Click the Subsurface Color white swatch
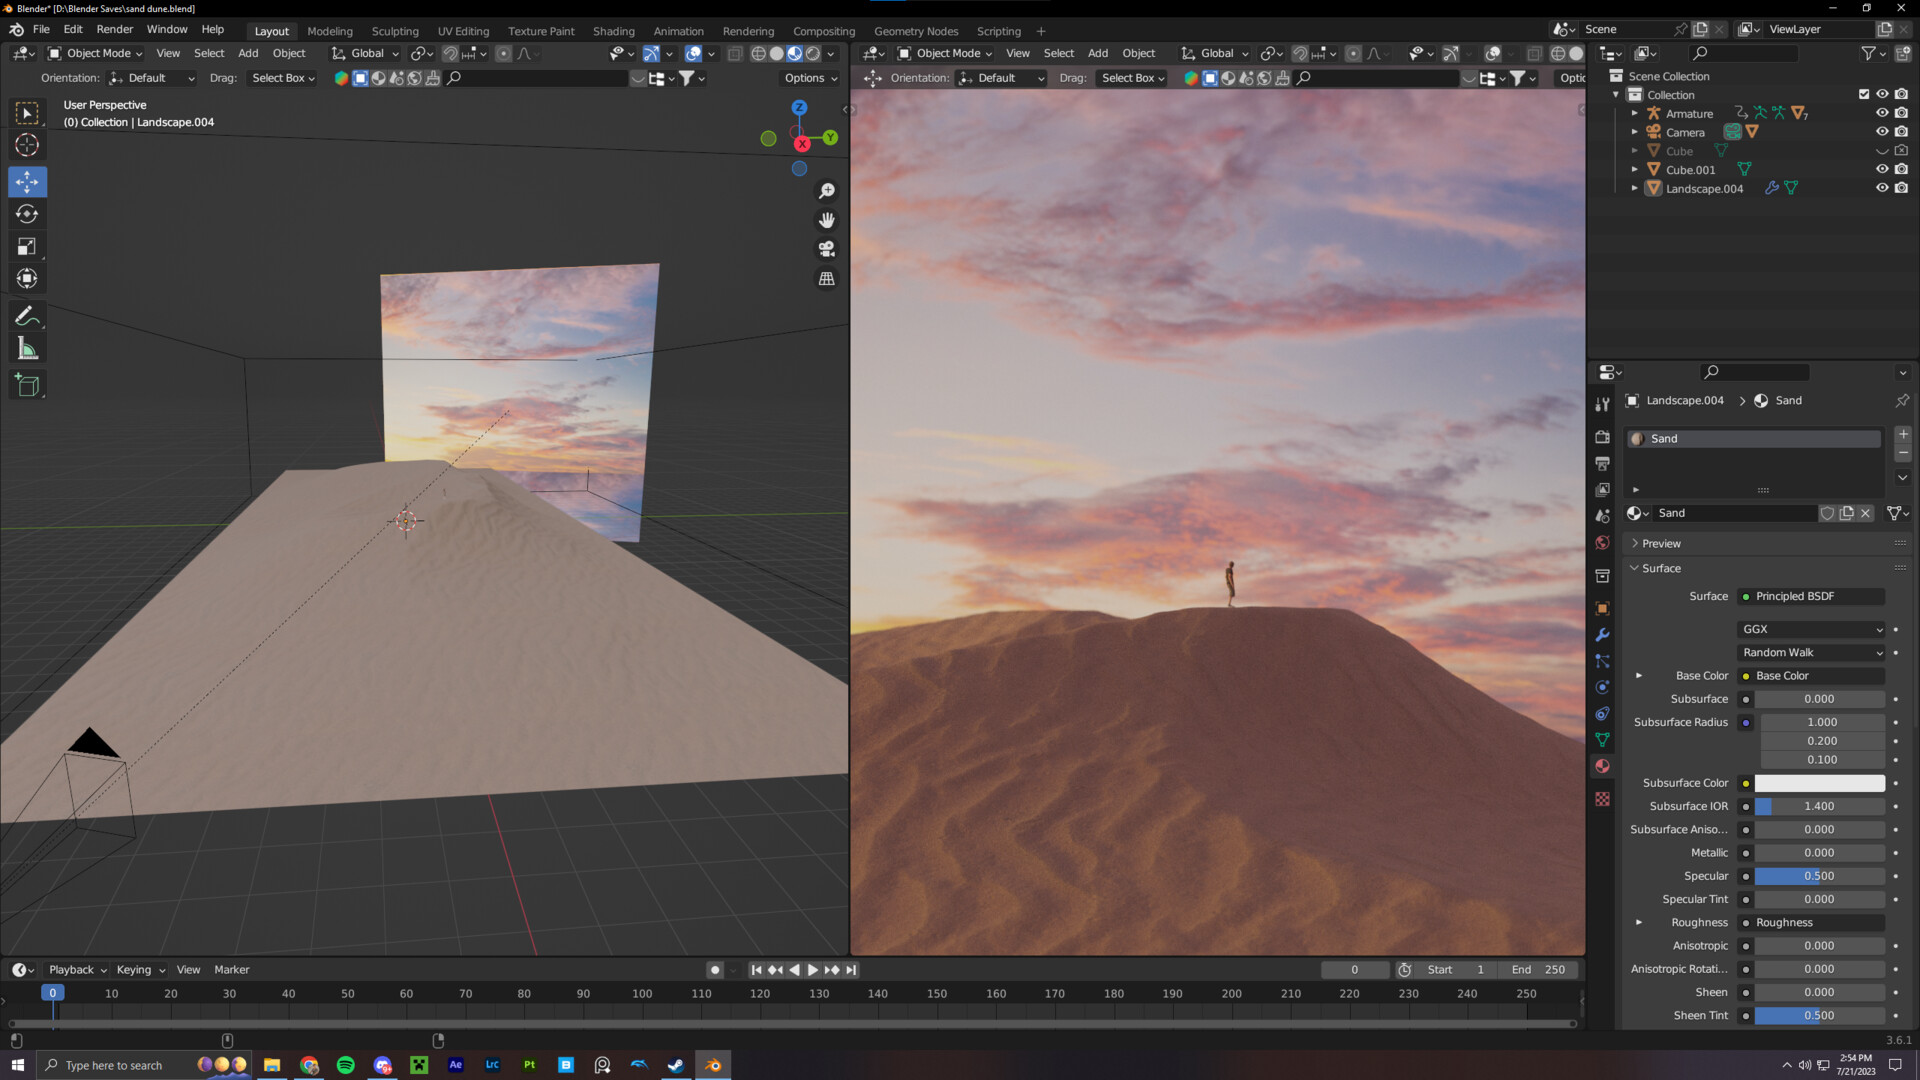The height and width of the screenshot is (1080, 1920). [1819, 783]
